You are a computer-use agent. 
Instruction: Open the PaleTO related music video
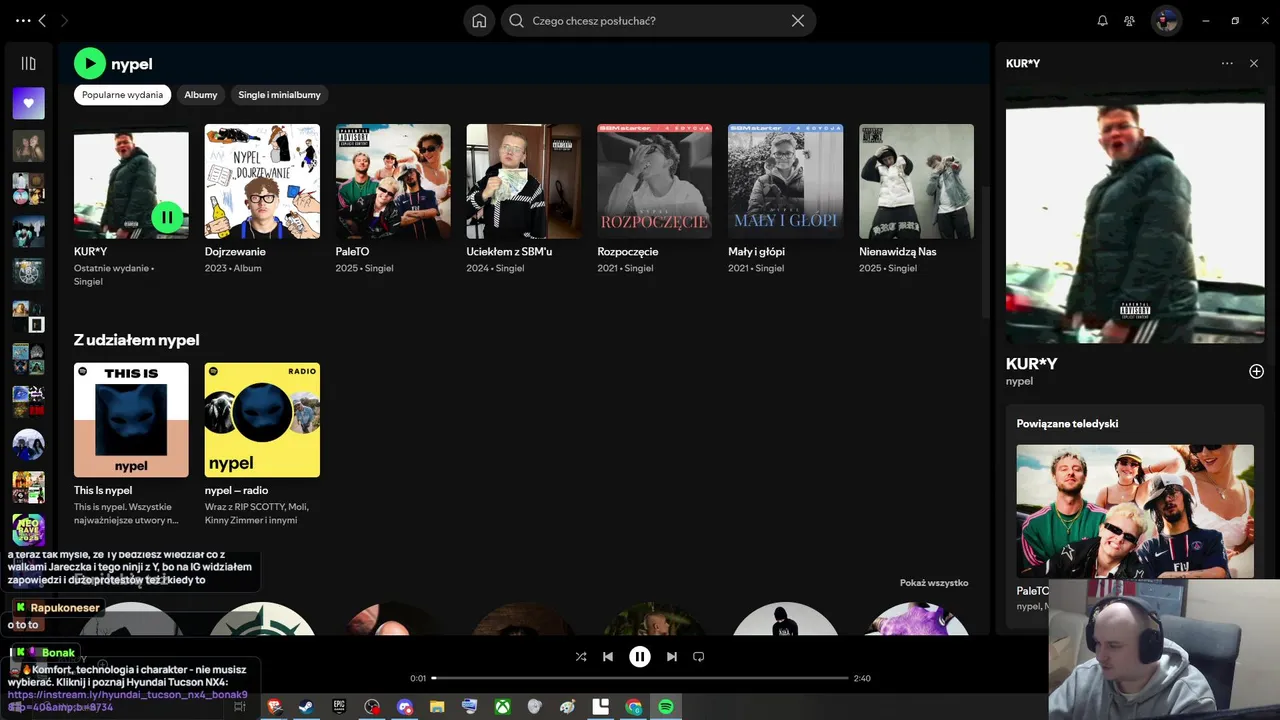point(1135,511)
